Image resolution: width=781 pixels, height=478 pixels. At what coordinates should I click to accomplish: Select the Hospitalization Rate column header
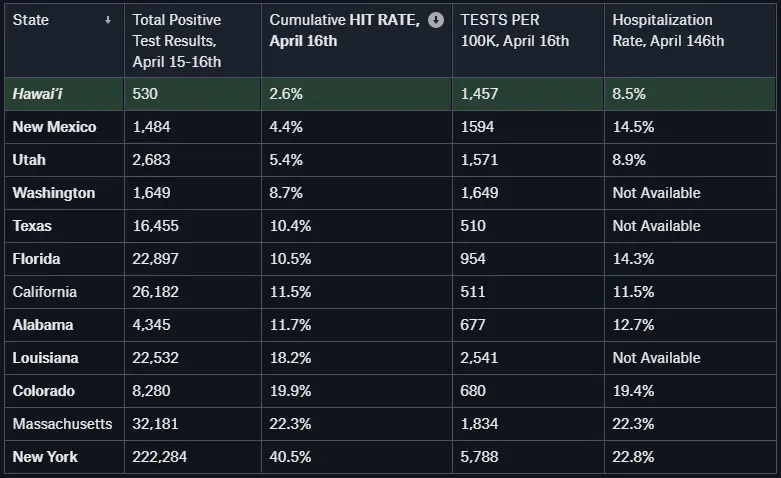click(668, 30)
